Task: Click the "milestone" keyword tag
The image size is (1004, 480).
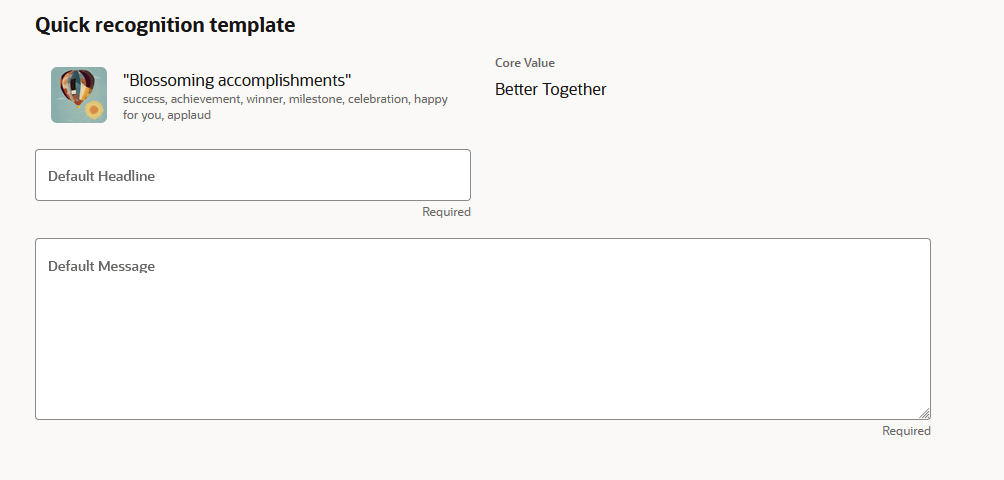Action: [315, 99]
